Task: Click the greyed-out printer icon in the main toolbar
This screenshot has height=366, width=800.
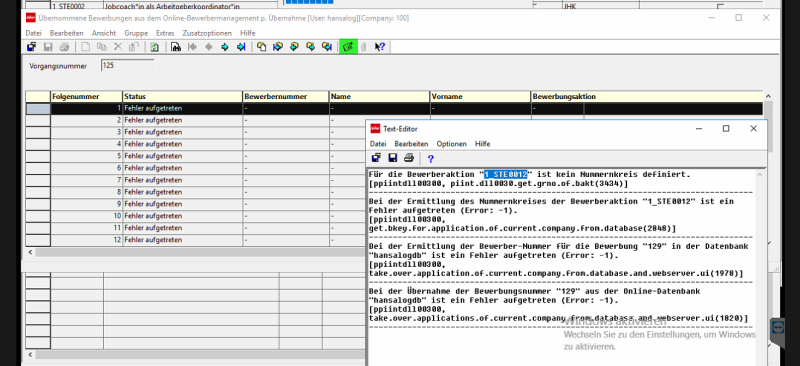Action: click(x=64, y=47)
